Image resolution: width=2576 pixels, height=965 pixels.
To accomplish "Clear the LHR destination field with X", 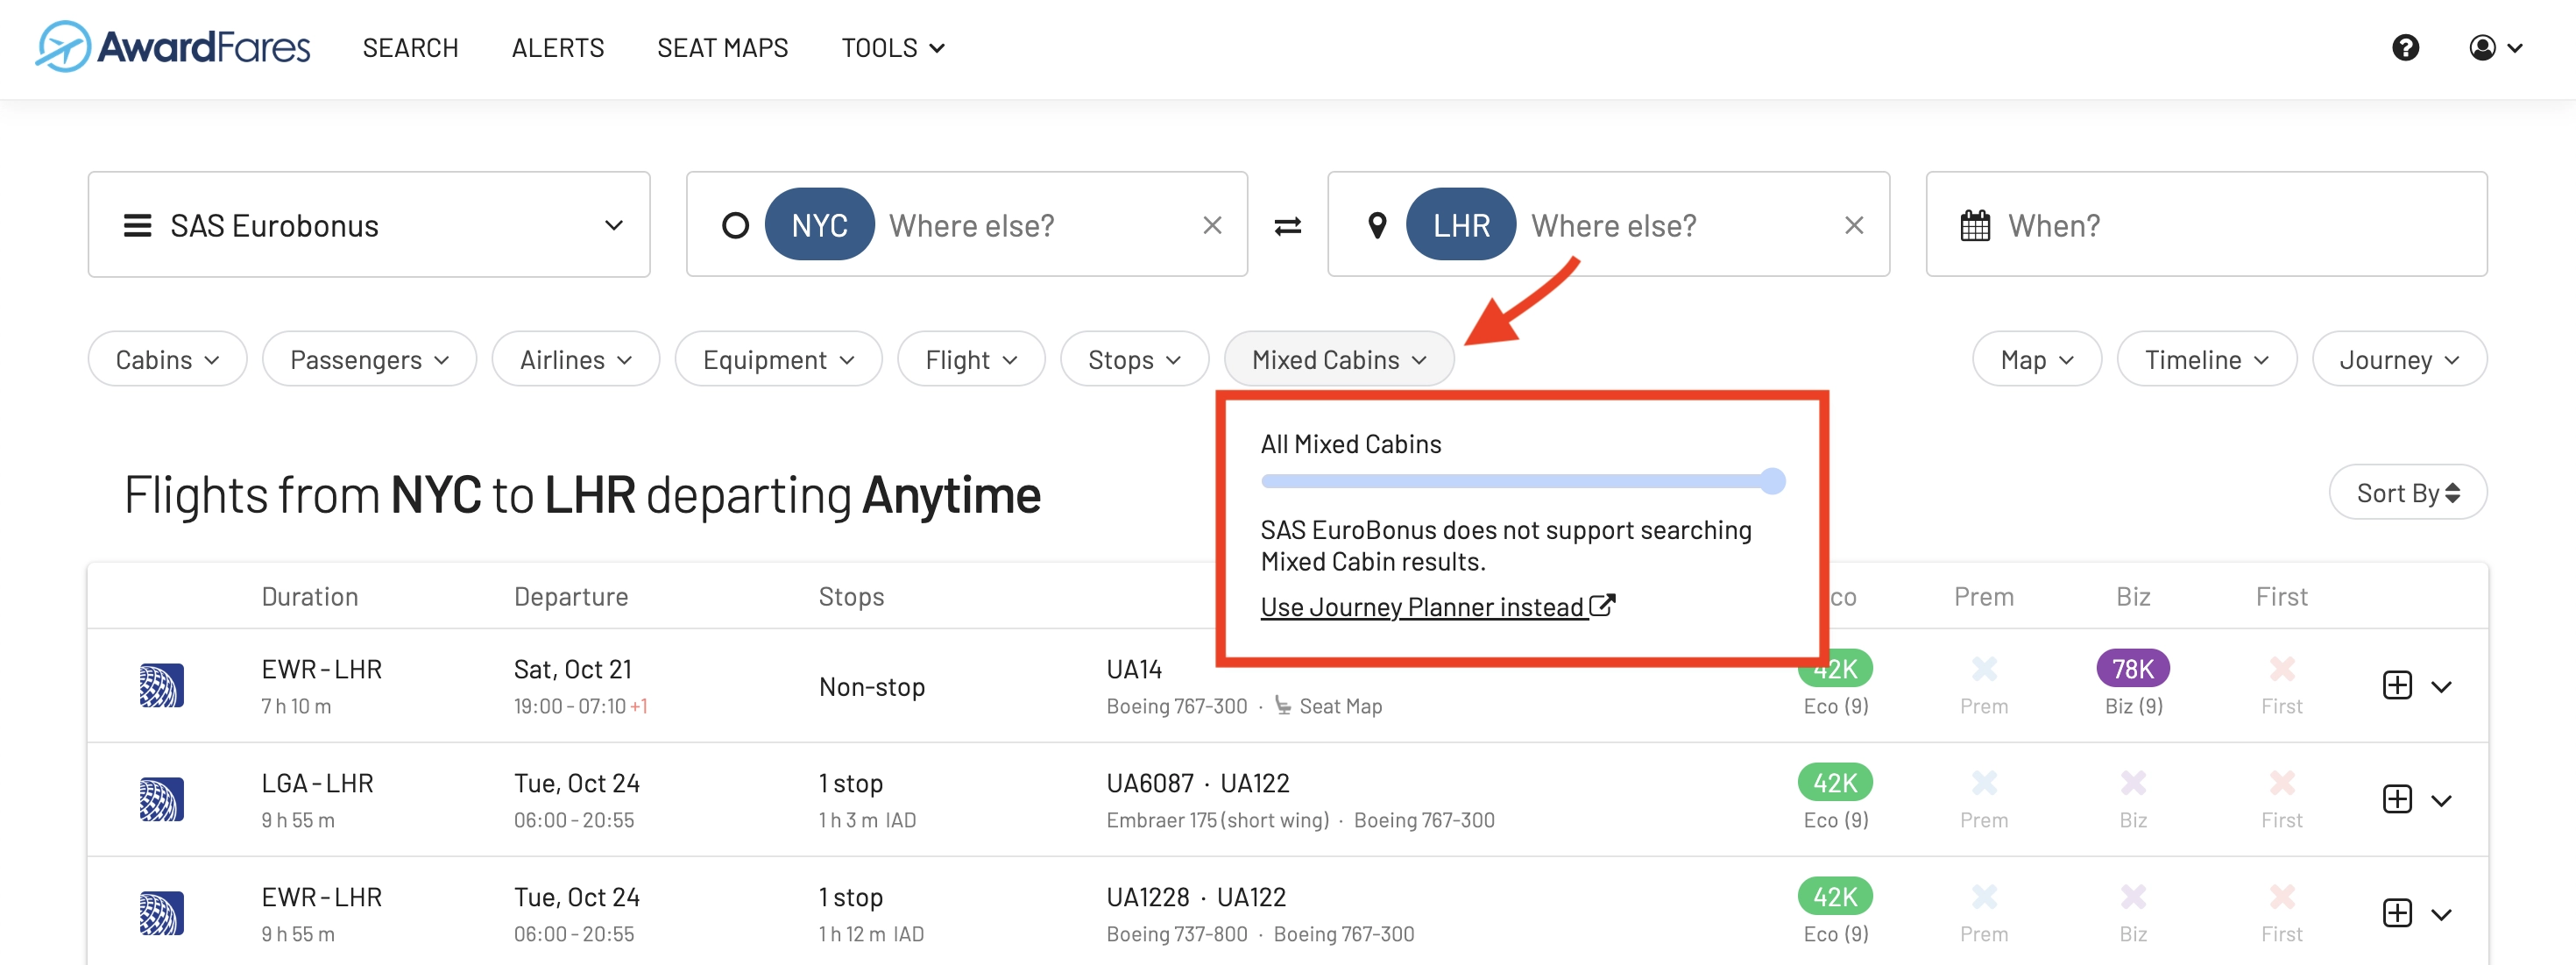I will click(x=1853, y=225).
